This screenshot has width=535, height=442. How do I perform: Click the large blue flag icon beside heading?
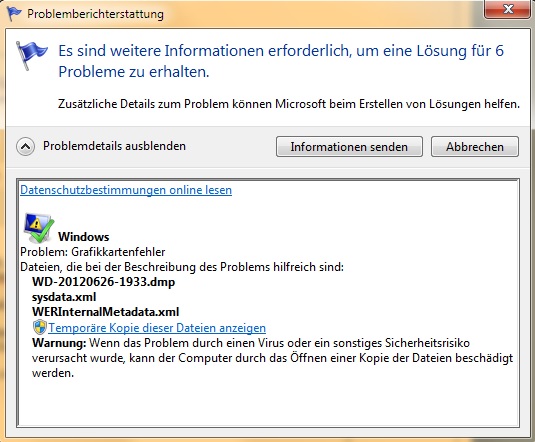pyautogui.click(x=31, y=56)
